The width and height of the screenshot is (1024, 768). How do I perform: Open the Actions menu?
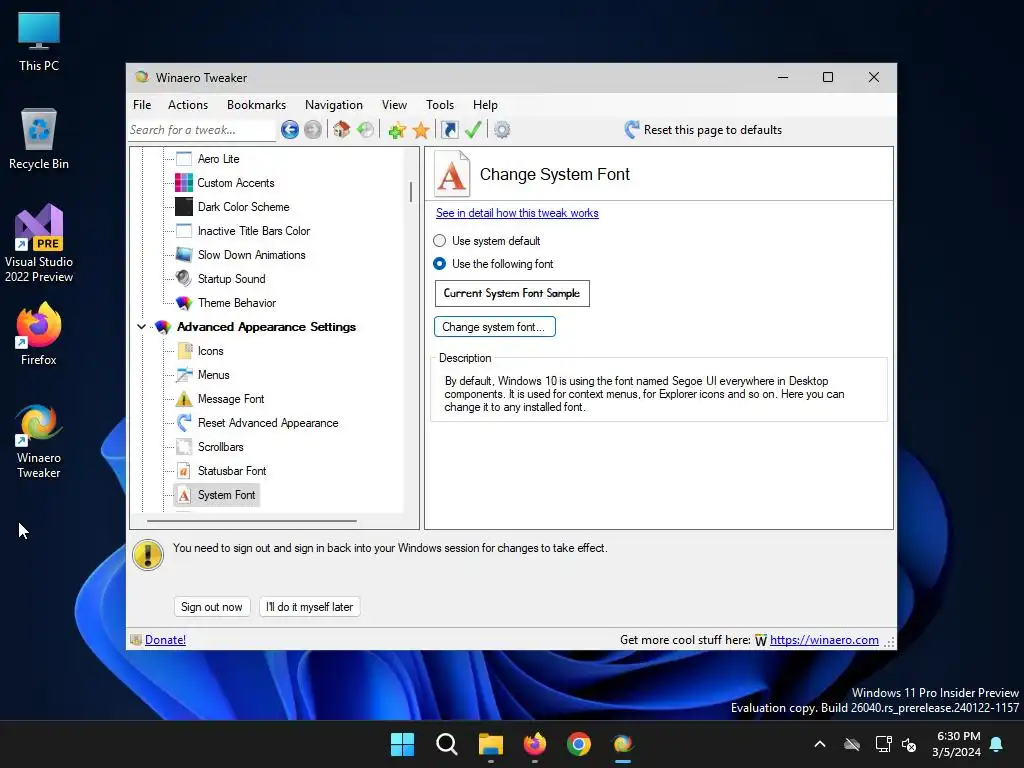click(188, 104)
